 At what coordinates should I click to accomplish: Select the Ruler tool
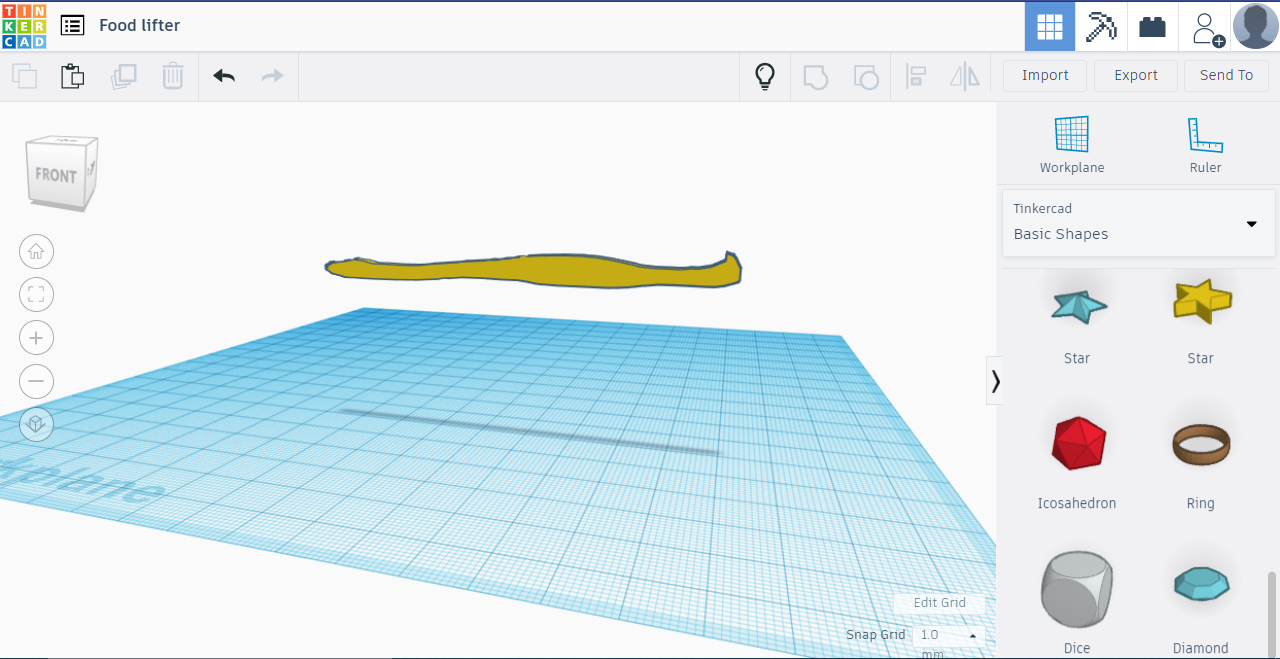[1205, 142]
